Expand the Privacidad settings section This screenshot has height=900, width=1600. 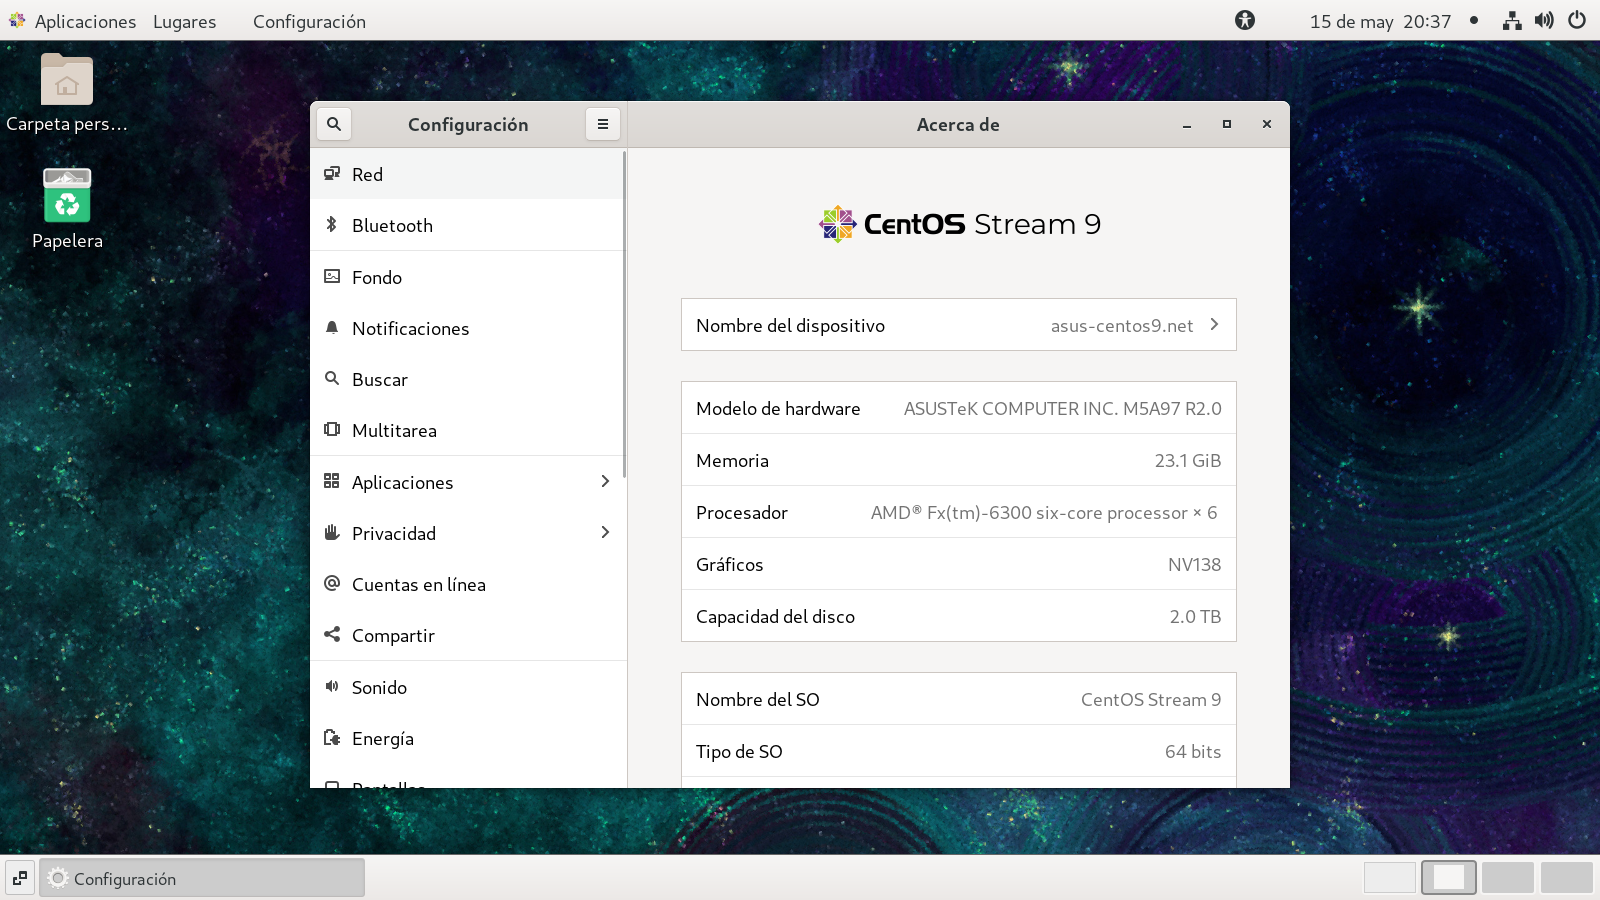point(468,533)
